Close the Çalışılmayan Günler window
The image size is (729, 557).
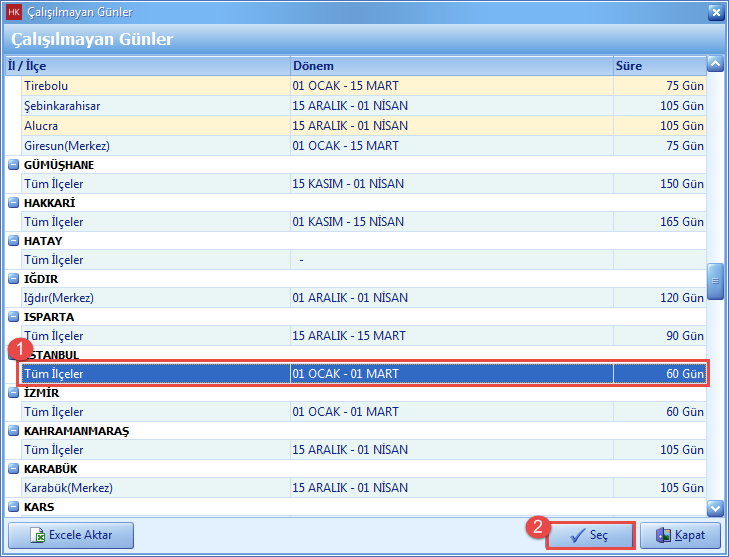(x=715, y=12)
